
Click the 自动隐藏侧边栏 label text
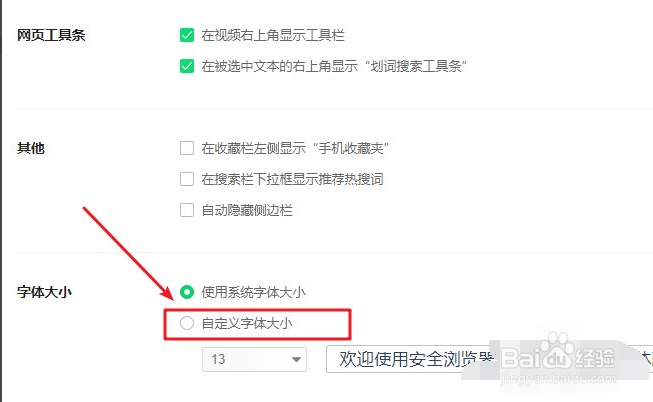point(247,210)
